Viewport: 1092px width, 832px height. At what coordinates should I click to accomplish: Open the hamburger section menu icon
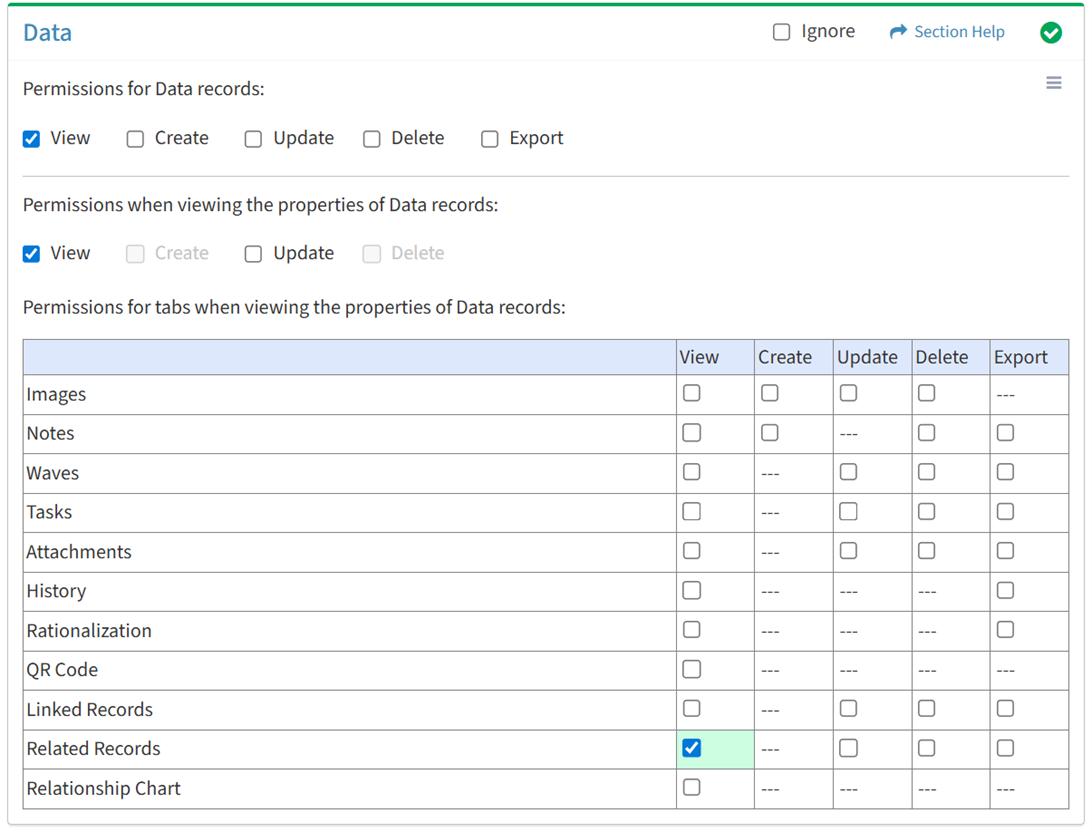pyautogui.click(x=1053, y=83)
